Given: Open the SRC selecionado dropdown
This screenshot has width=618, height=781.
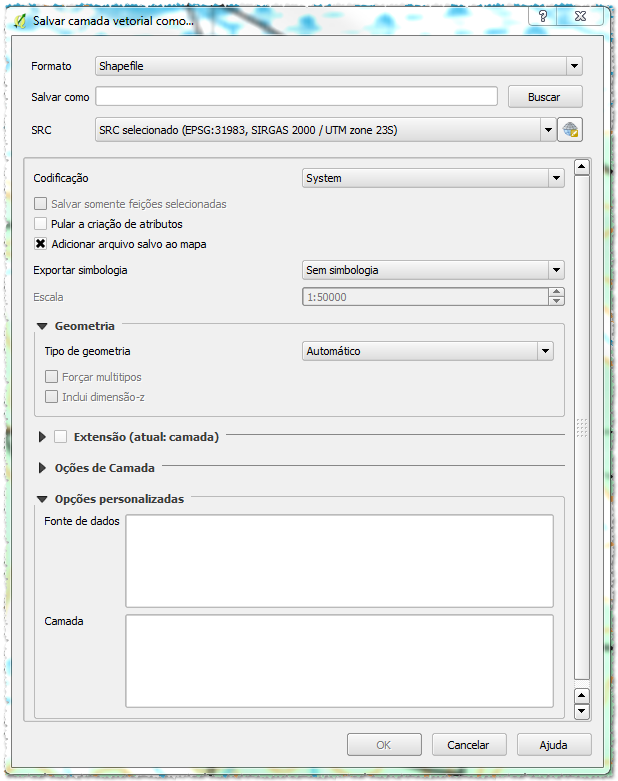Looking at the screenshot, I should click(325, 130).
